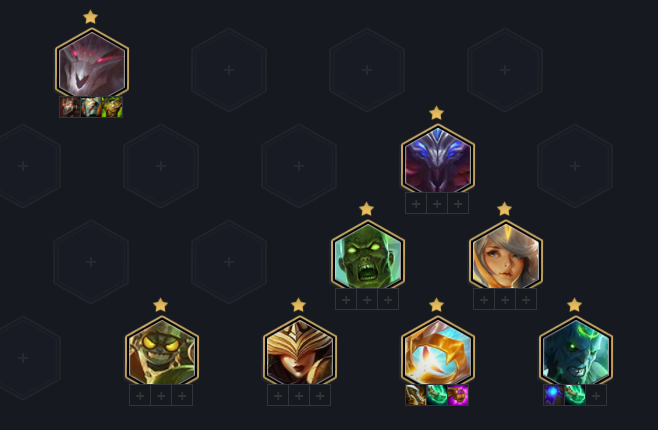Click the empty hex right of top-left champion

229,70
